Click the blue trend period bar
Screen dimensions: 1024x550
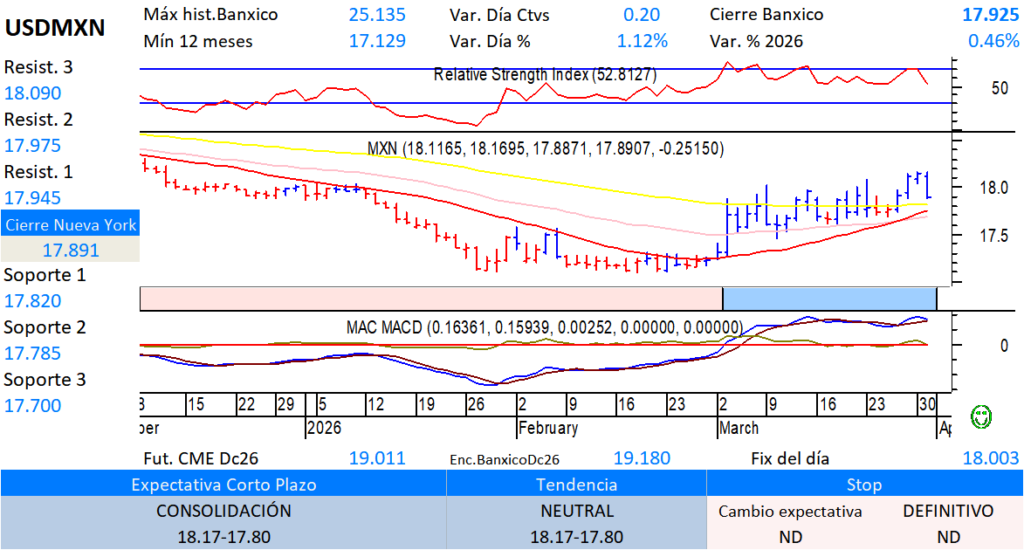(829, 298)
